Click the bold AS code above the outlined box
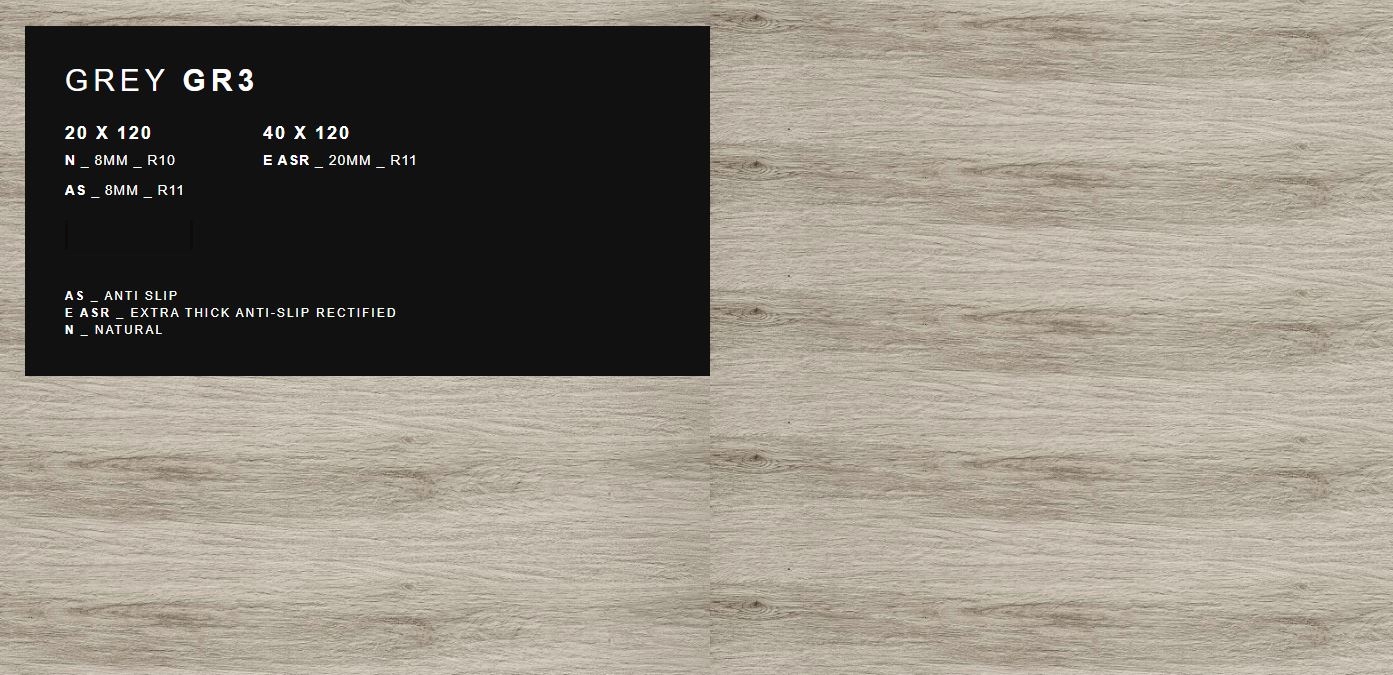Image resolution: width=1393 pixels, height=675 pixels. pyautogui.click(x=75, y=191)
